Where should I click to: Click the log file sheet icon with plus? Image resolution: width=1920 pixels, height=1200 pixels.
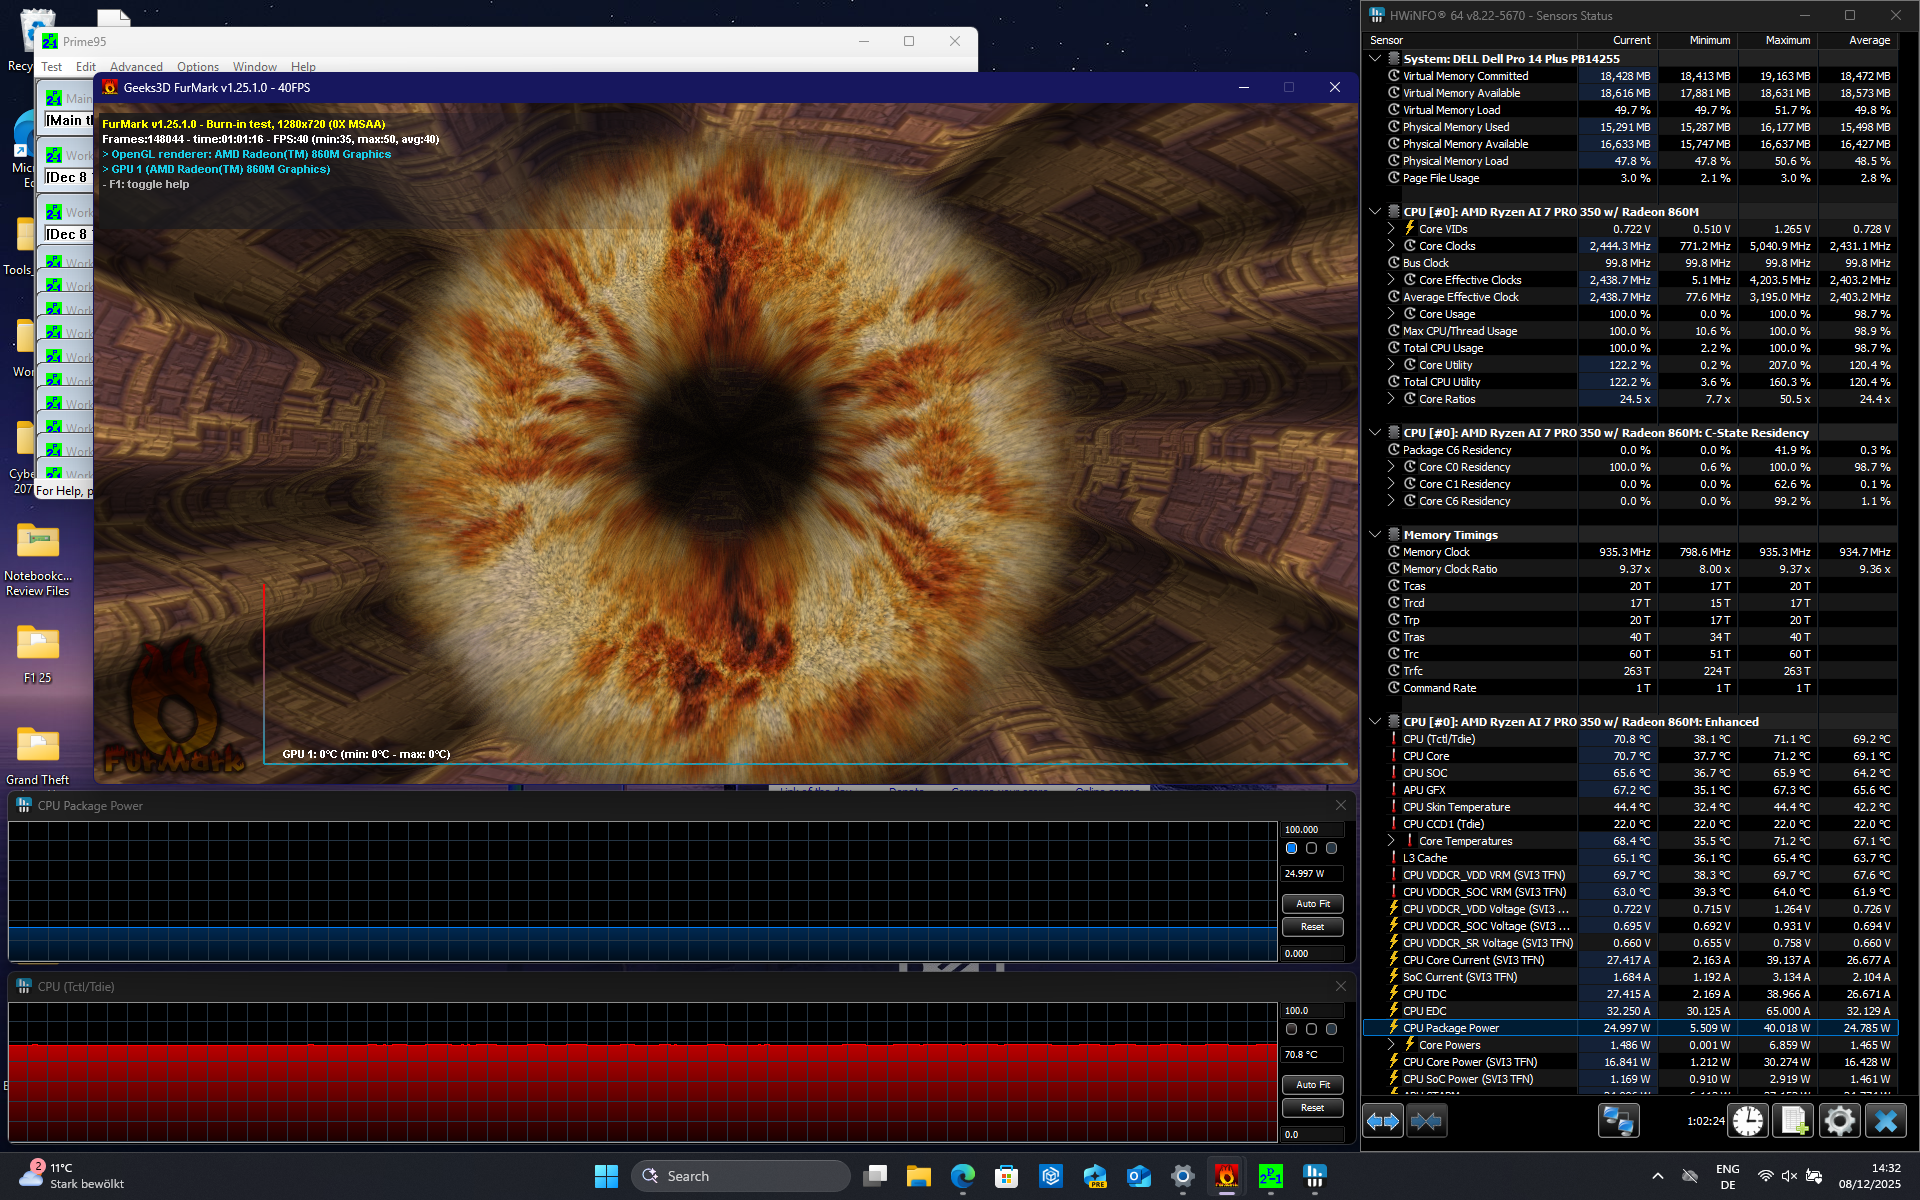point(1793,1121)
